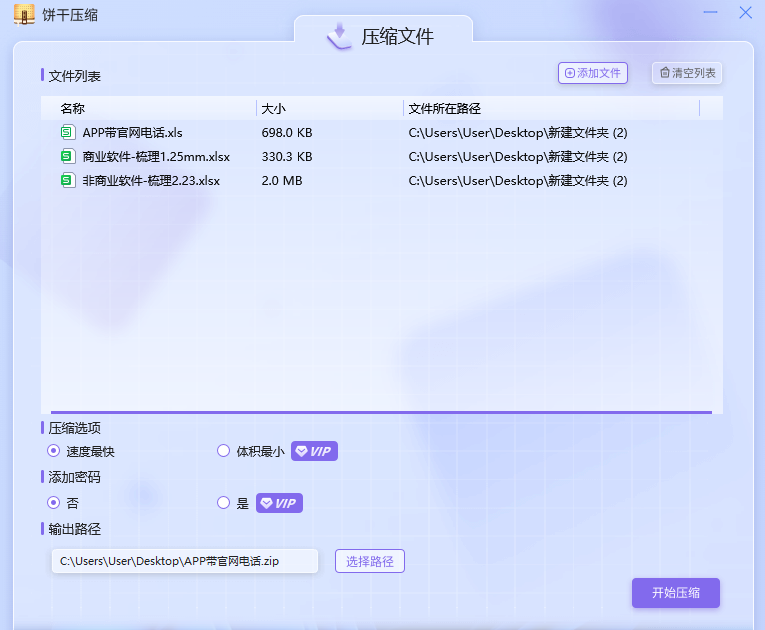Sort by 文件所在路径 column header
This screenshot has height=630, width=765.
(444, 108)
